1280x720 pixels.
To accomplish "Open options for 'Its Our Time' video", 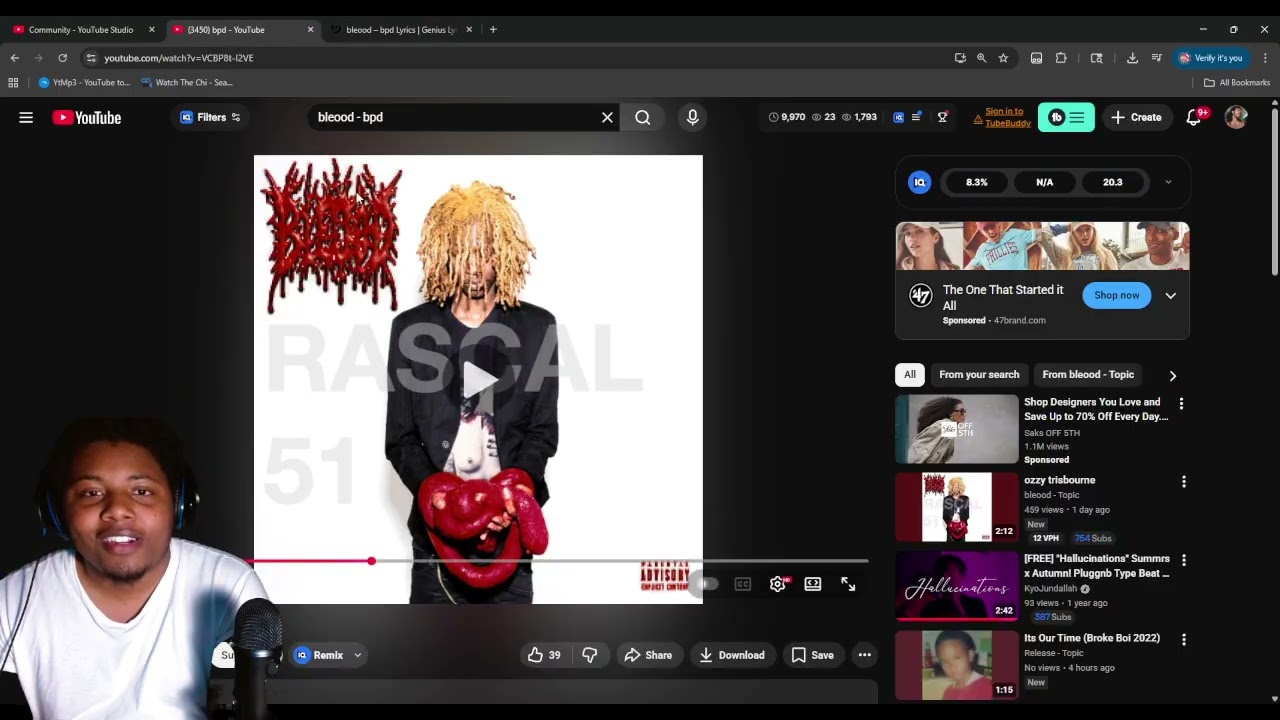I will [x=1184, y=640].
